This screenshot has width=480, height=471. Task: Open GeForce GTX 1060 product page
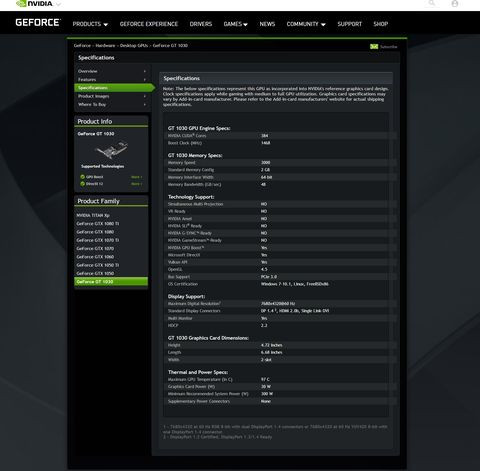coord(95,257)
